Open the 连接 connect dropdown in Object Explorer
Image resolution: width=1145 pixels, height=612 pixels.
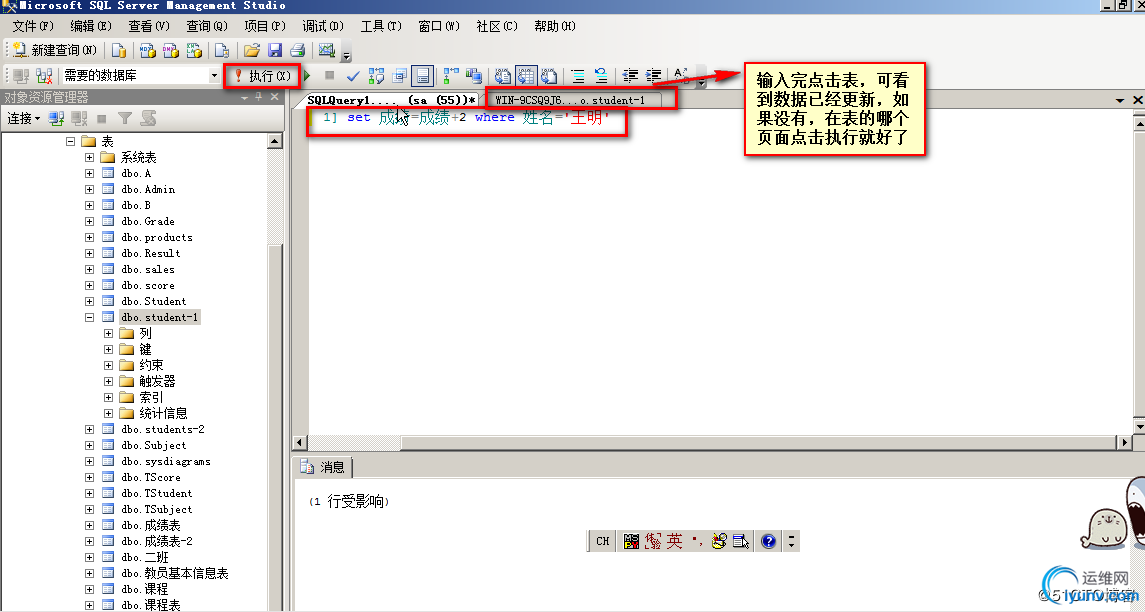pyautogui.click(x=24, y=118)
